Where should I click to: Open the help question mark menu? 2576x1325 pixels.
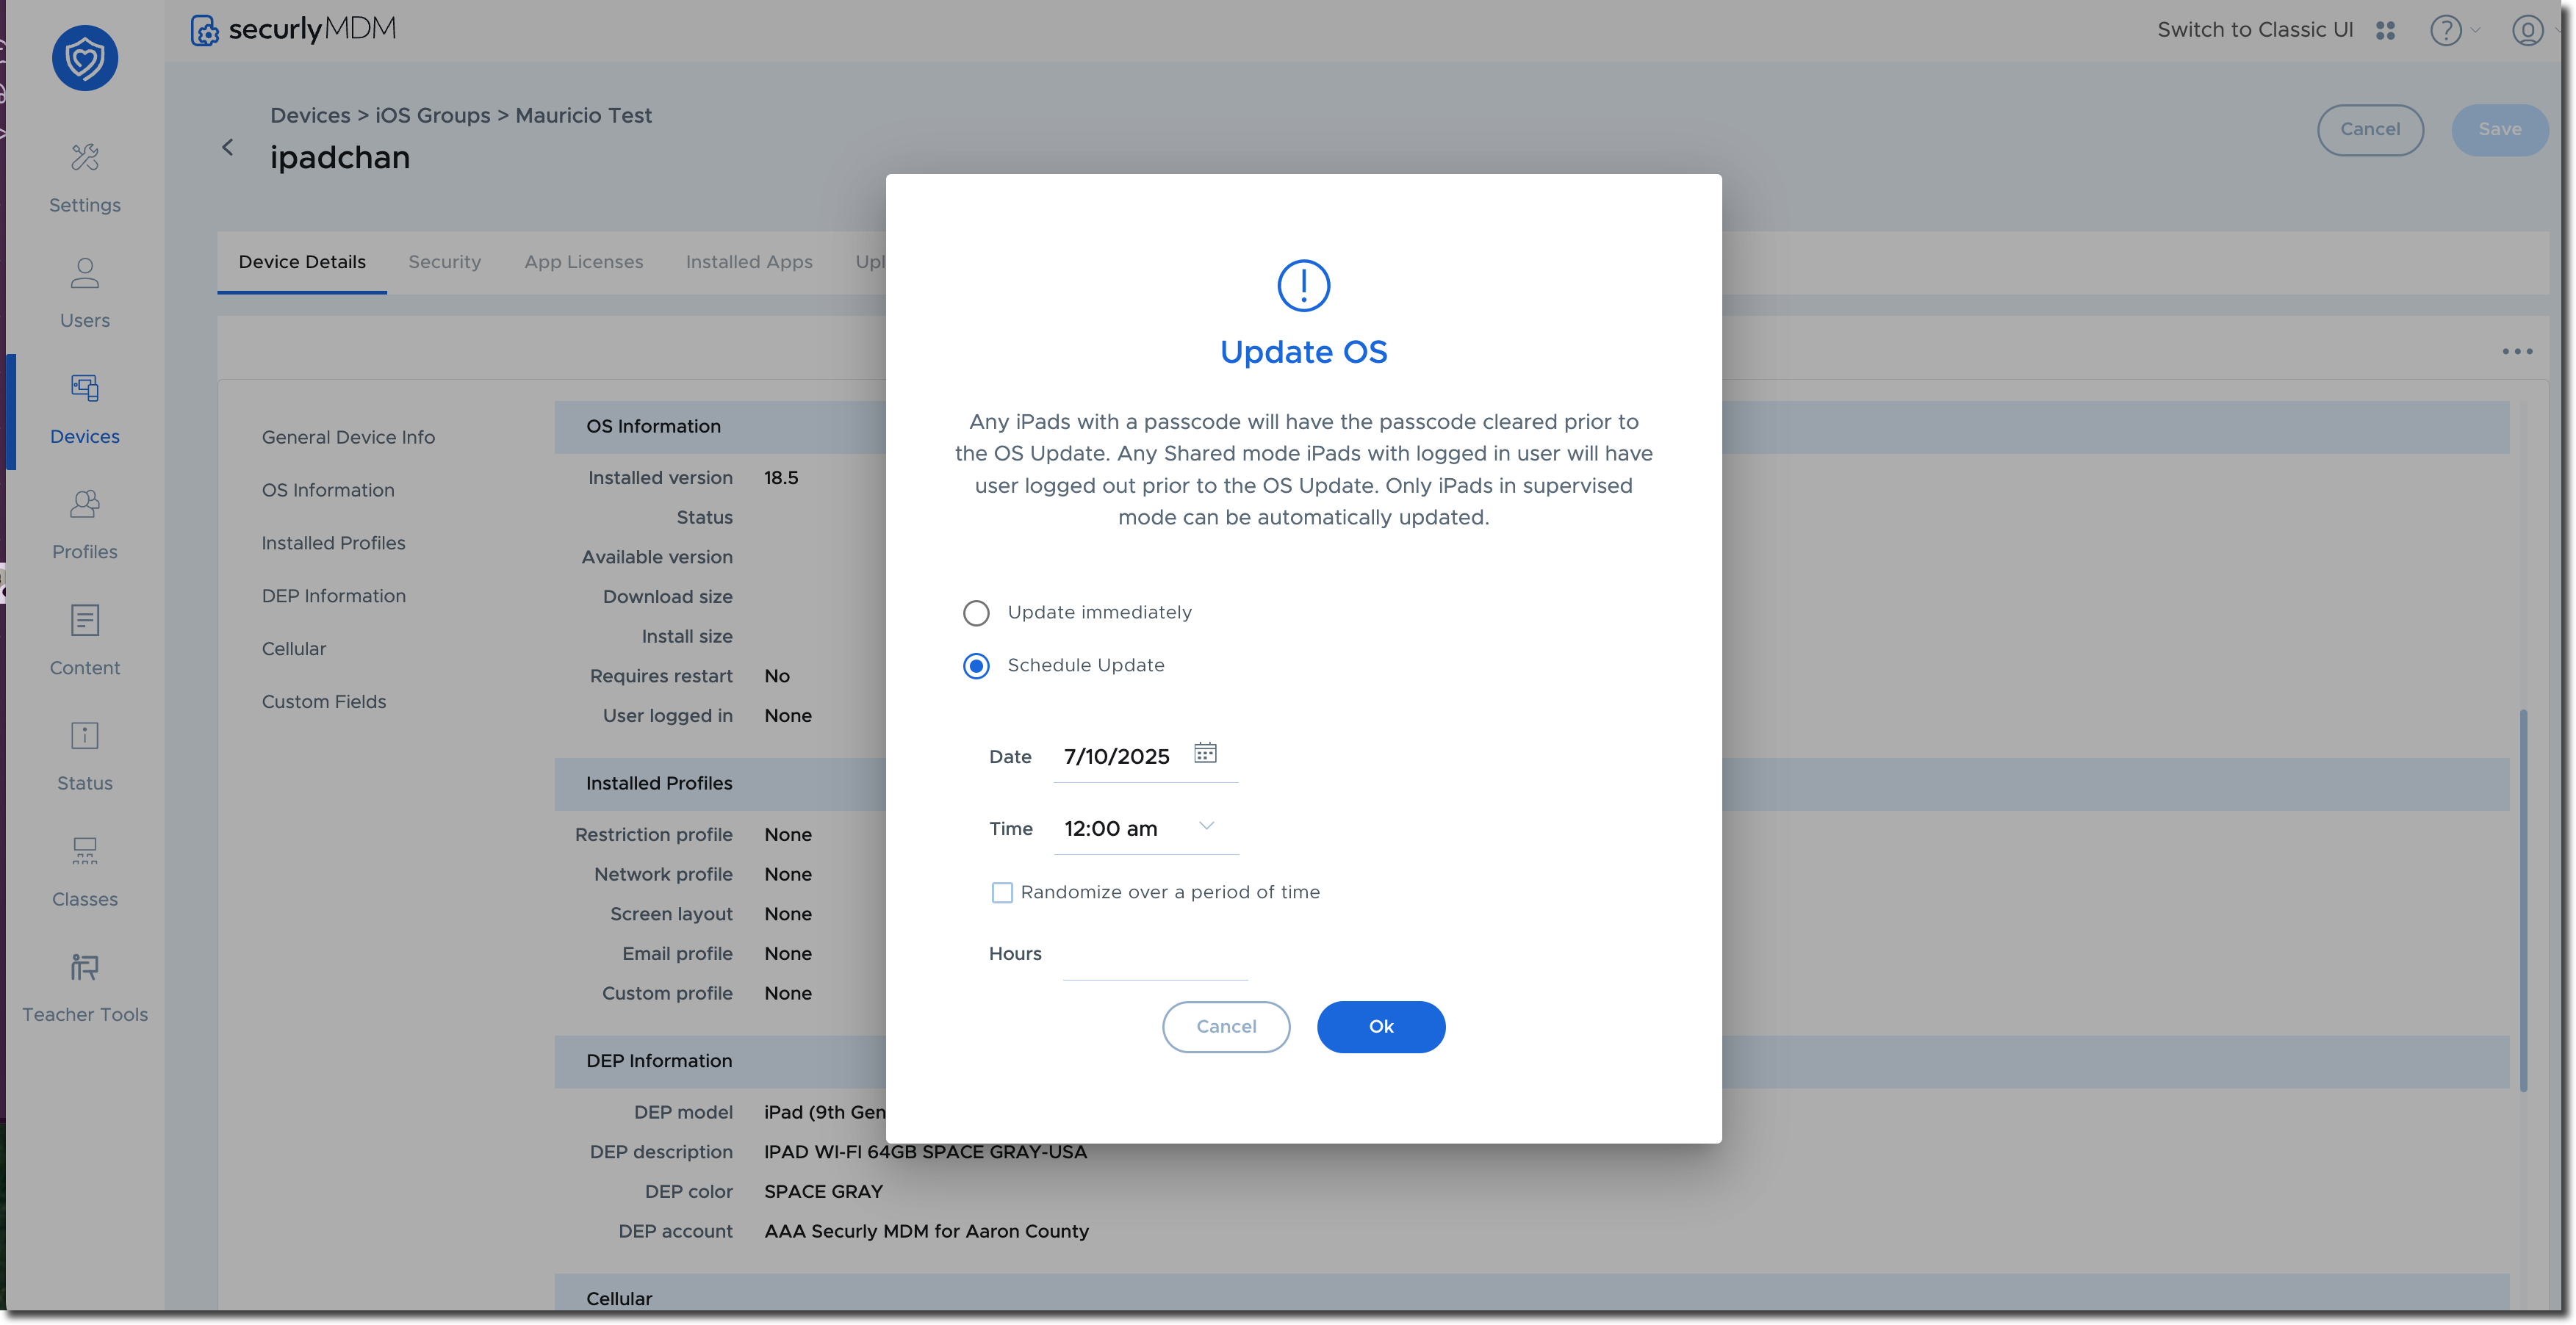tap(2446, 30)
